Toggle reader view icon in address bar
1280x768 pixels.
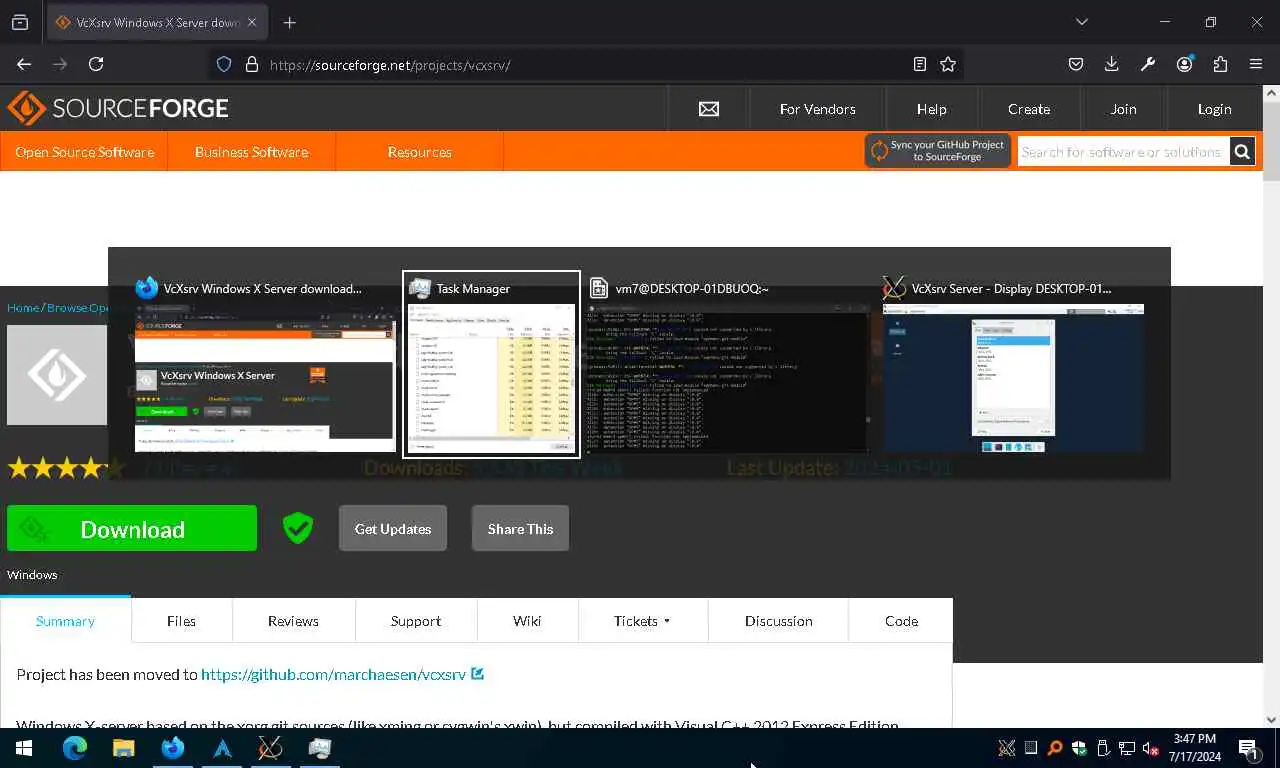pyautogui.click(x=919, y=64)
